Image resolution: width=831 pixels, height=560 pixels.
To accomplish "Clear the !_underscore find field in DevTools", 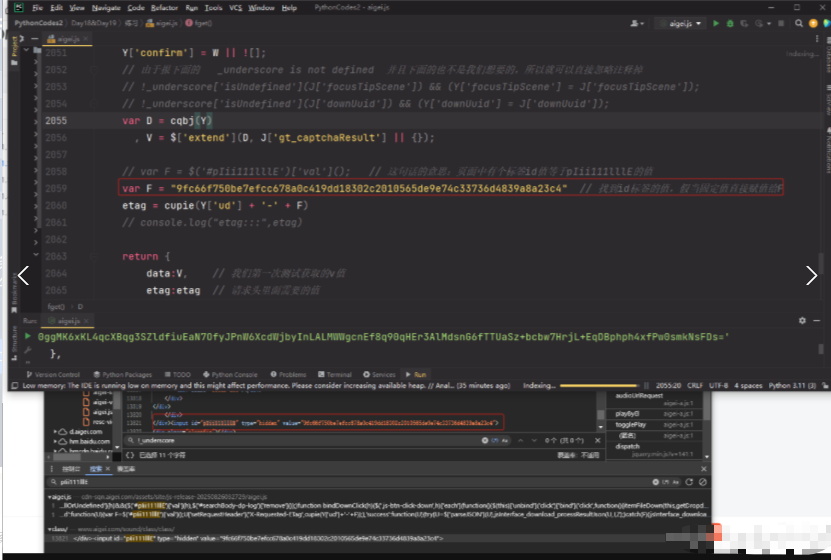I will pyautogui.click(x=485, y=440).
